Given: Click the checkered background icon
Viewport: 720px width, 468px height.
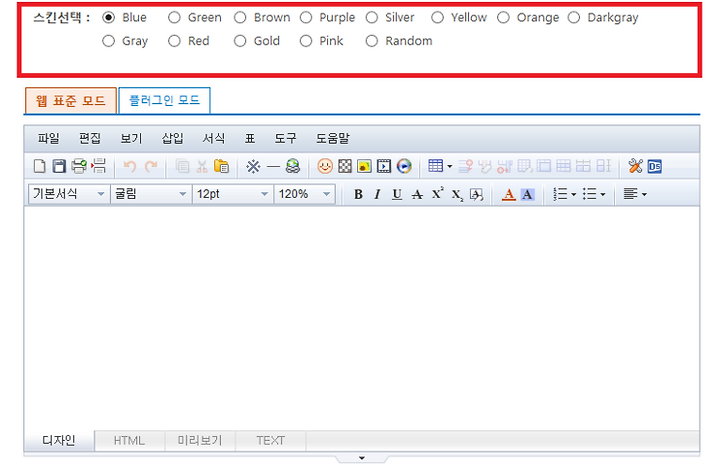Looking at the screenshot, I should click(x=345, y=166).
